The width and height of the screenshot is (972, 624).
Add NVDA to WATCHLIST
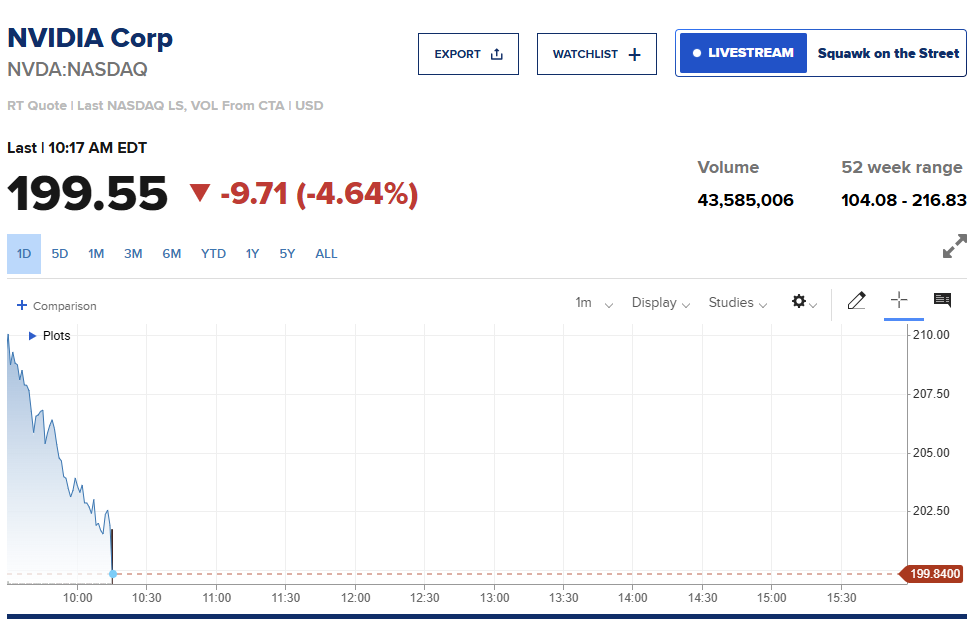(x=596, y=54)
